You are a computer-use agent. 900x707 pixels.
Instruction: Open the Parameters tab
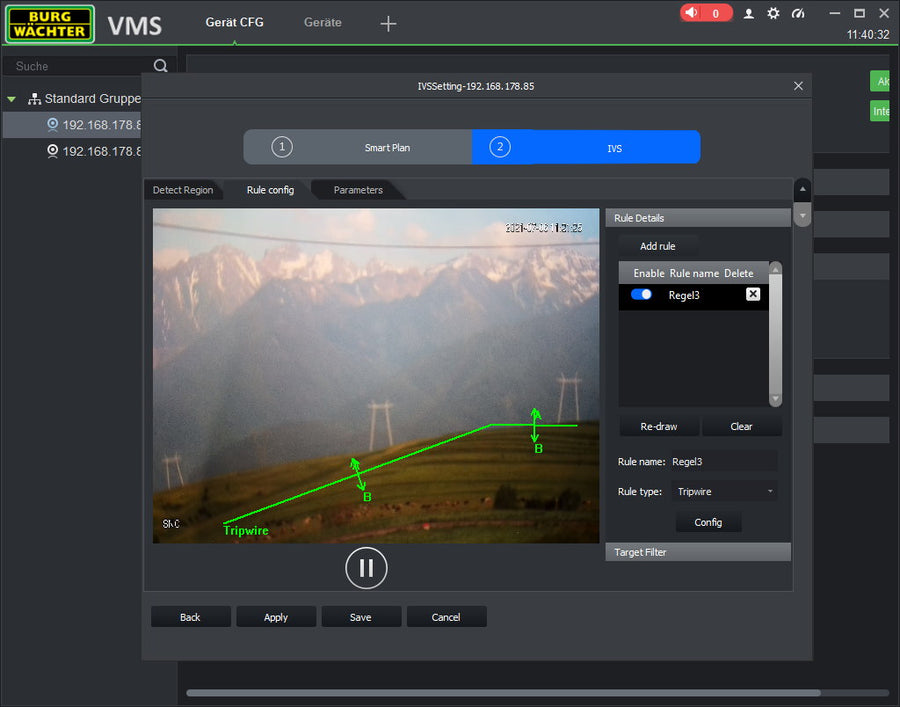coord(358,190)
